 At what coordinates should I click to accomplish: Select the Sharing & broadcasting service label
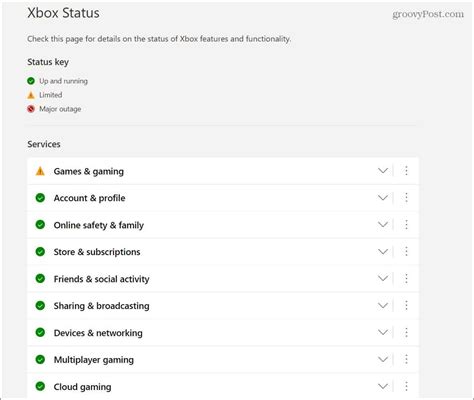point(101,306)
